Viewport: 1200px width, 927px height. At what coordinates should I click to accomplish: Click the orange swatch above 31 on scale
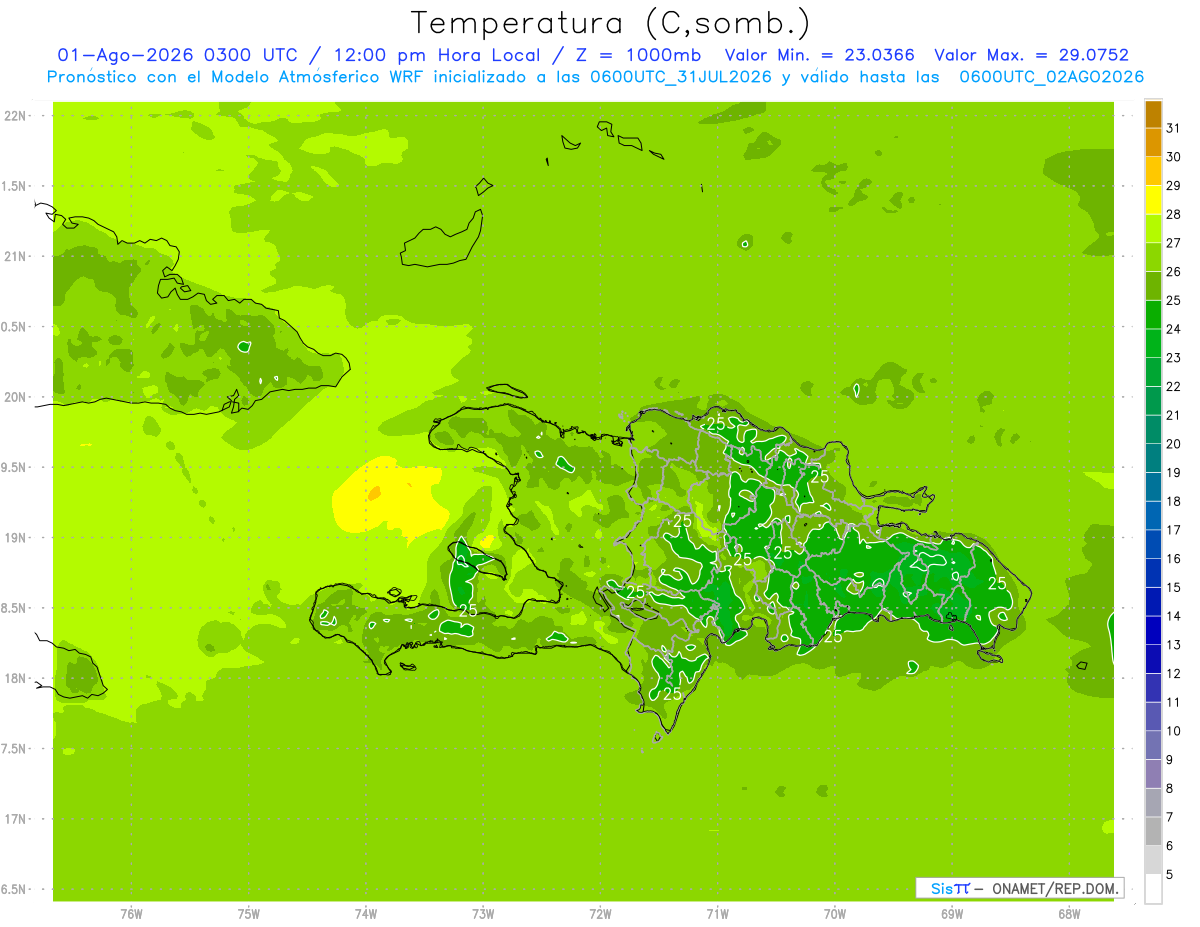1154,114
